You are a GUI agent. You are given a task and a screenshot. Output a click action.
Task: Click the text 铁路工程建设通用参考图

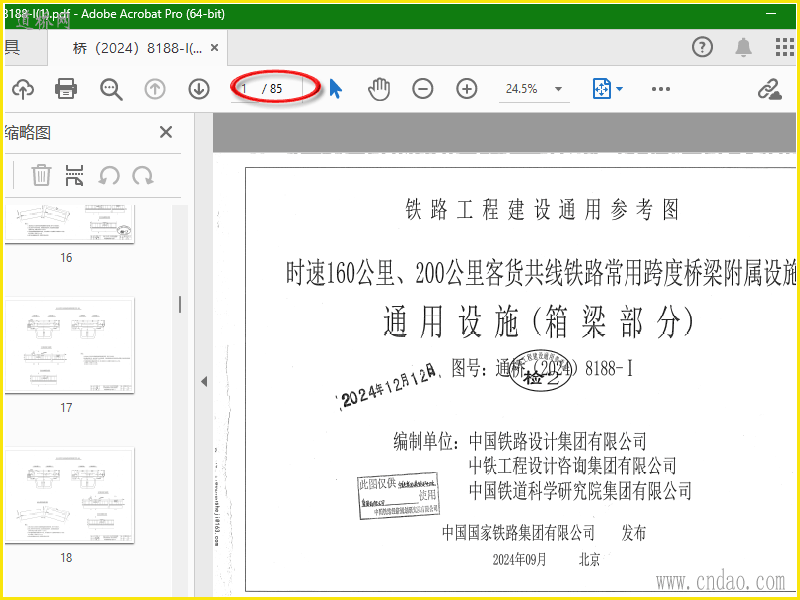tap(542, 210)
